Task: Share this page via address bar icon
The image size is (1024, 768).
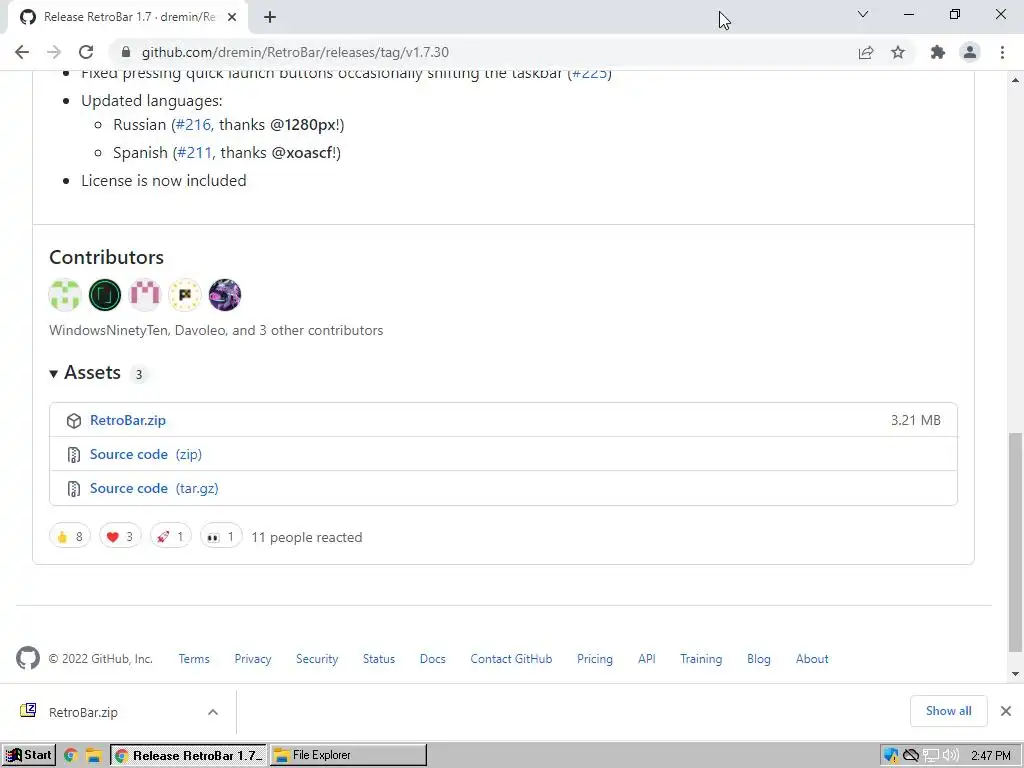Action: click(x=866, y=52)
